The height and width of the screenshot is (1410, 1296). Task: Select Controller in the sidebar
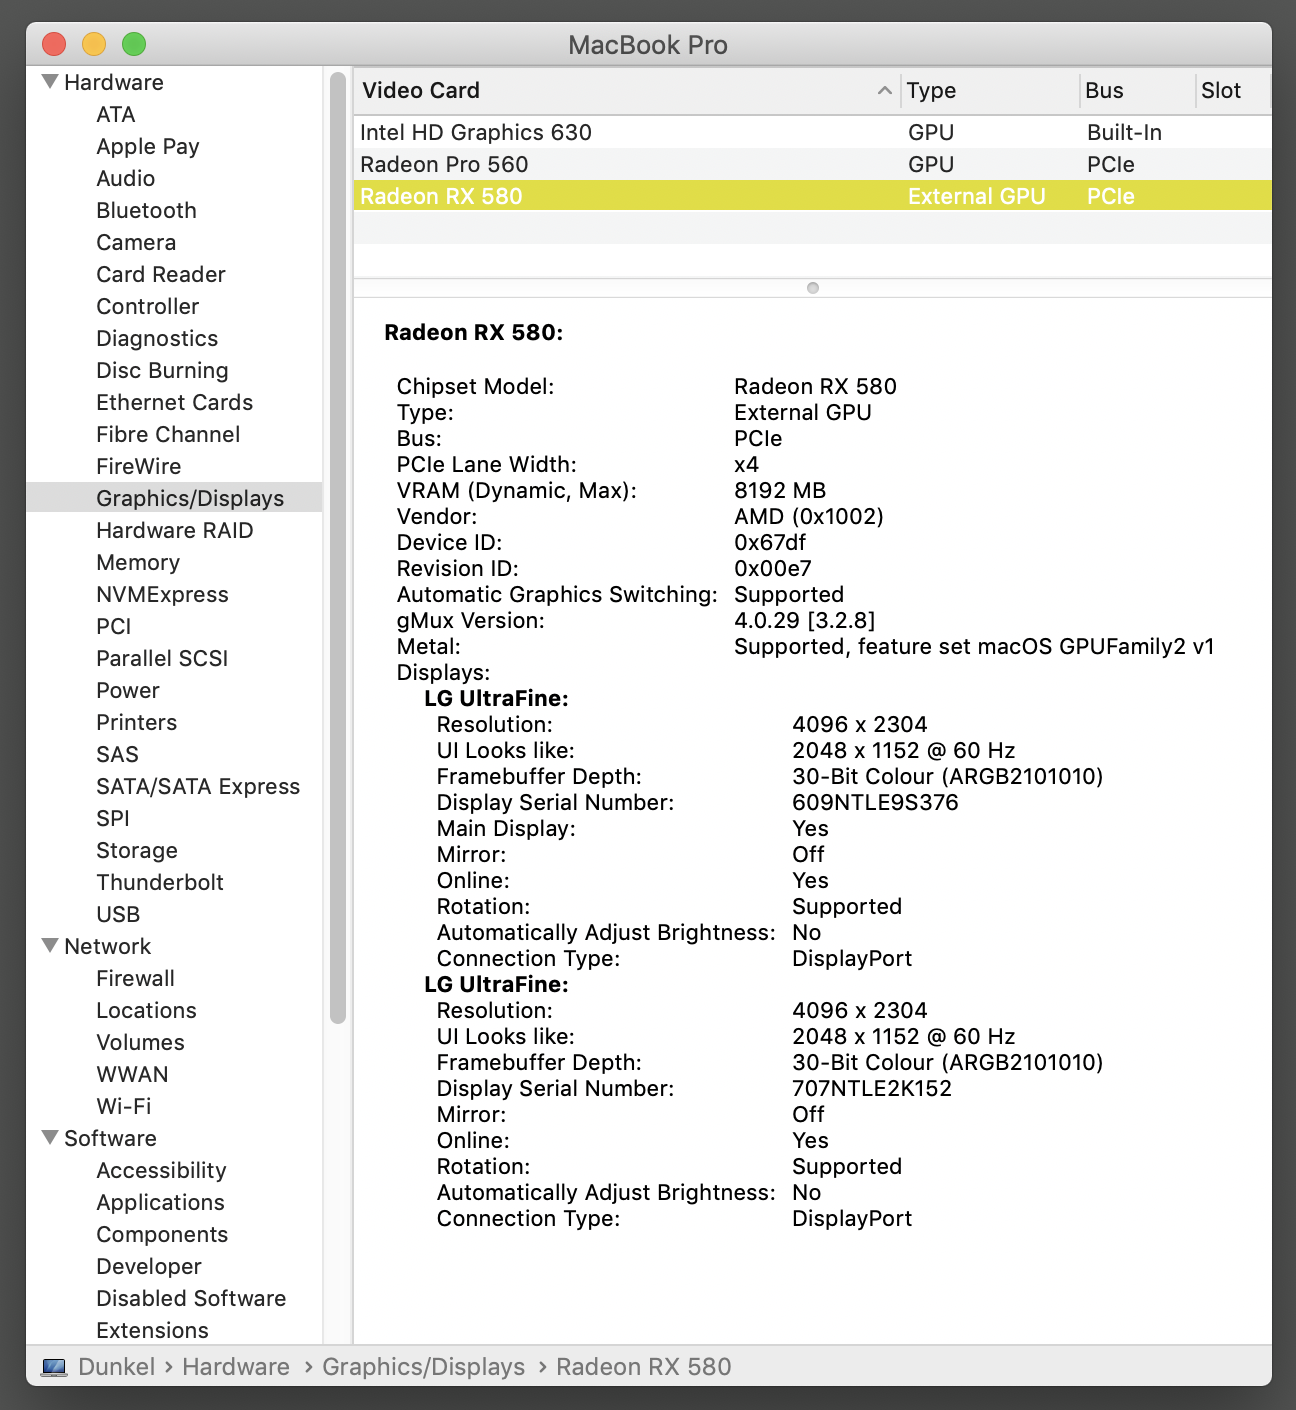coord(148,306)
